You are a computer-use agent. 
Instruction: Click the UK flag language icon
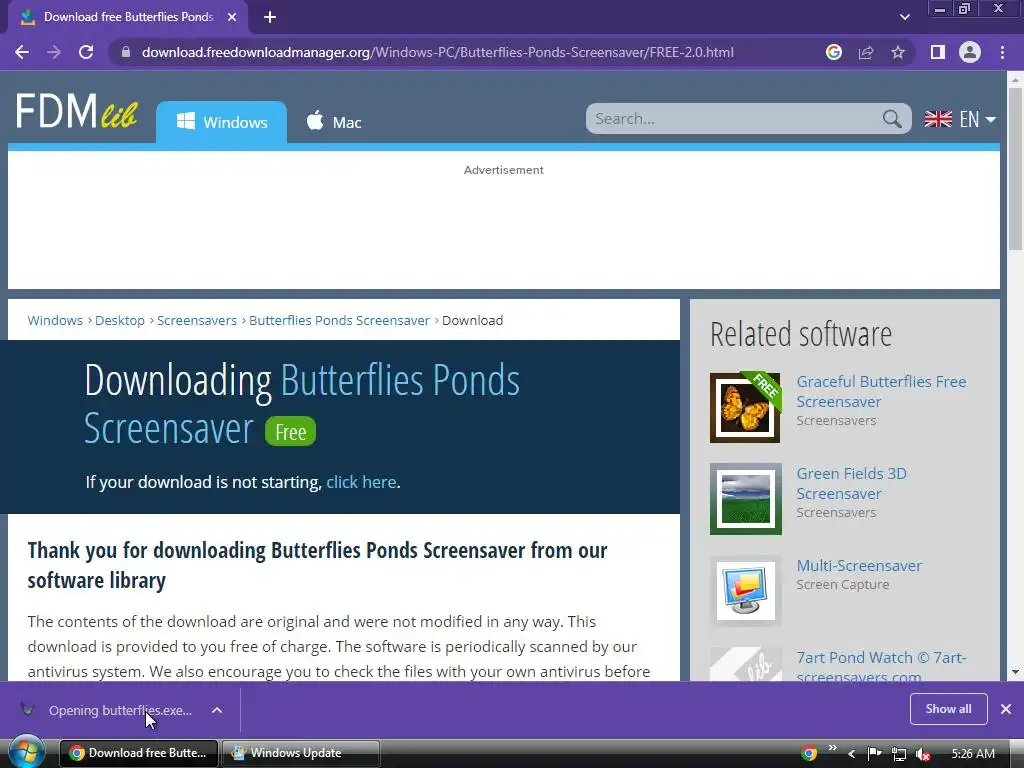(938, 119)
